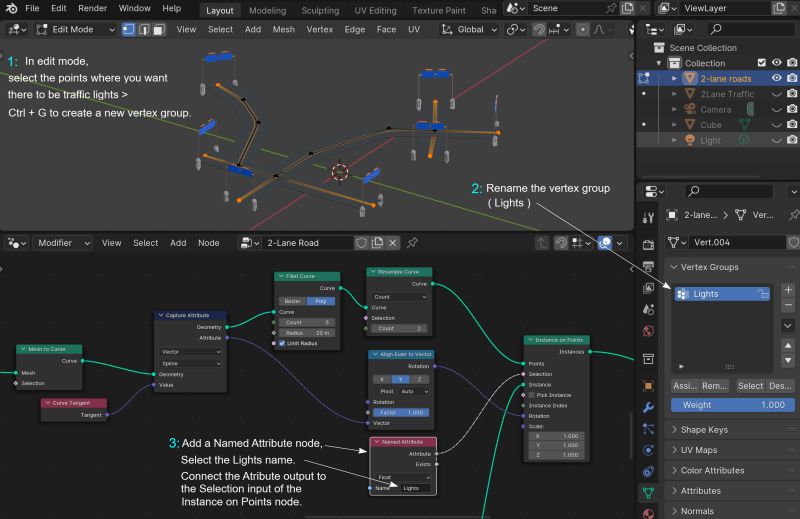Open the View Layer properties tab
The width and height of the screenshot is (800, 519).
[648, 288]
